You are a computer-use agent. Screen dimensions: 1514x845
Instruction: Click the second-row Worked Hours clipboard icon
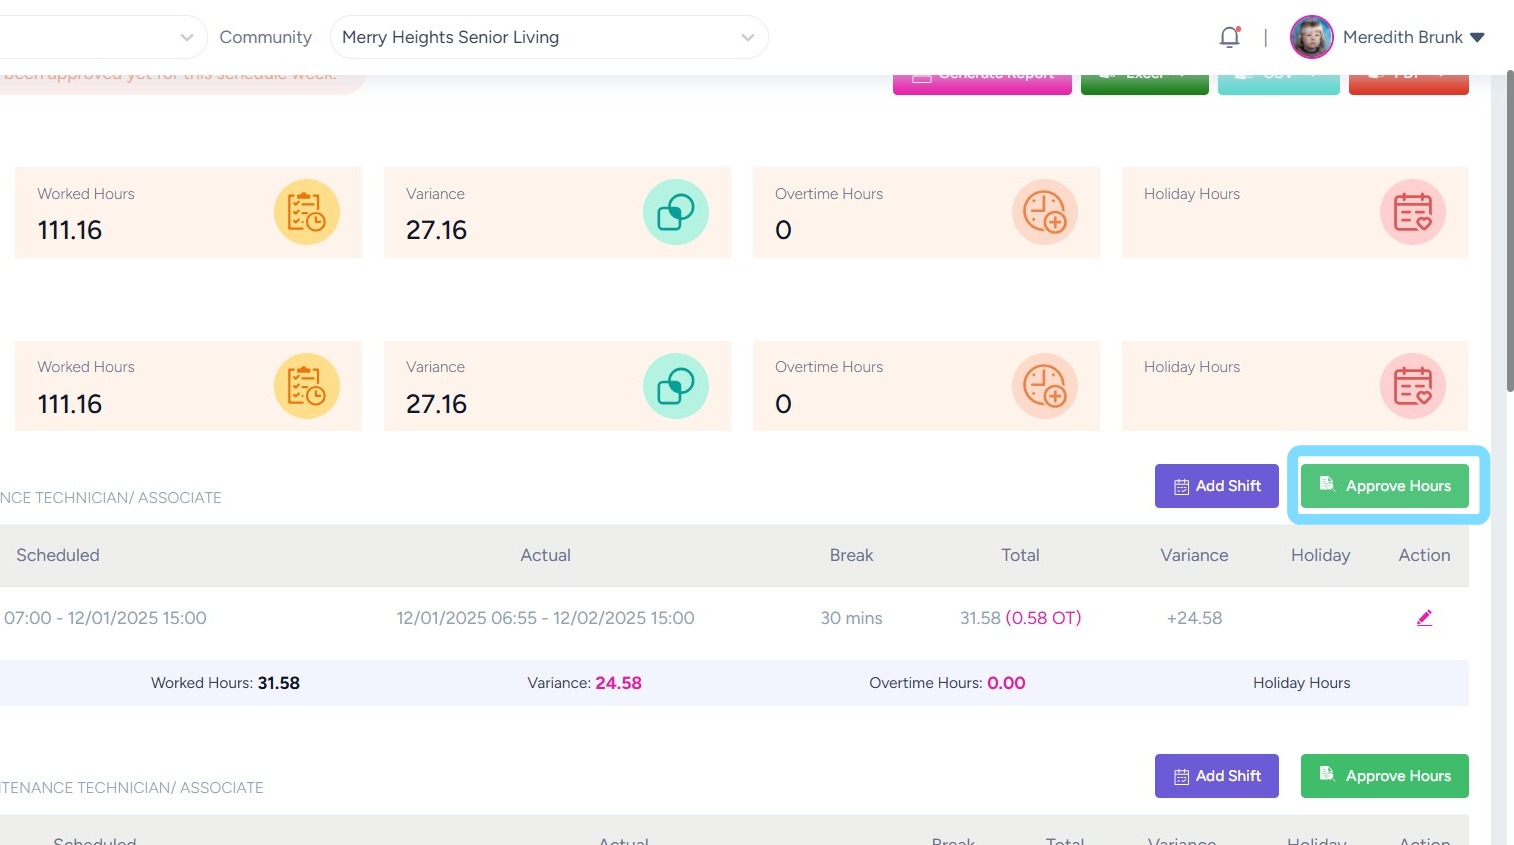tap(306, 386)
